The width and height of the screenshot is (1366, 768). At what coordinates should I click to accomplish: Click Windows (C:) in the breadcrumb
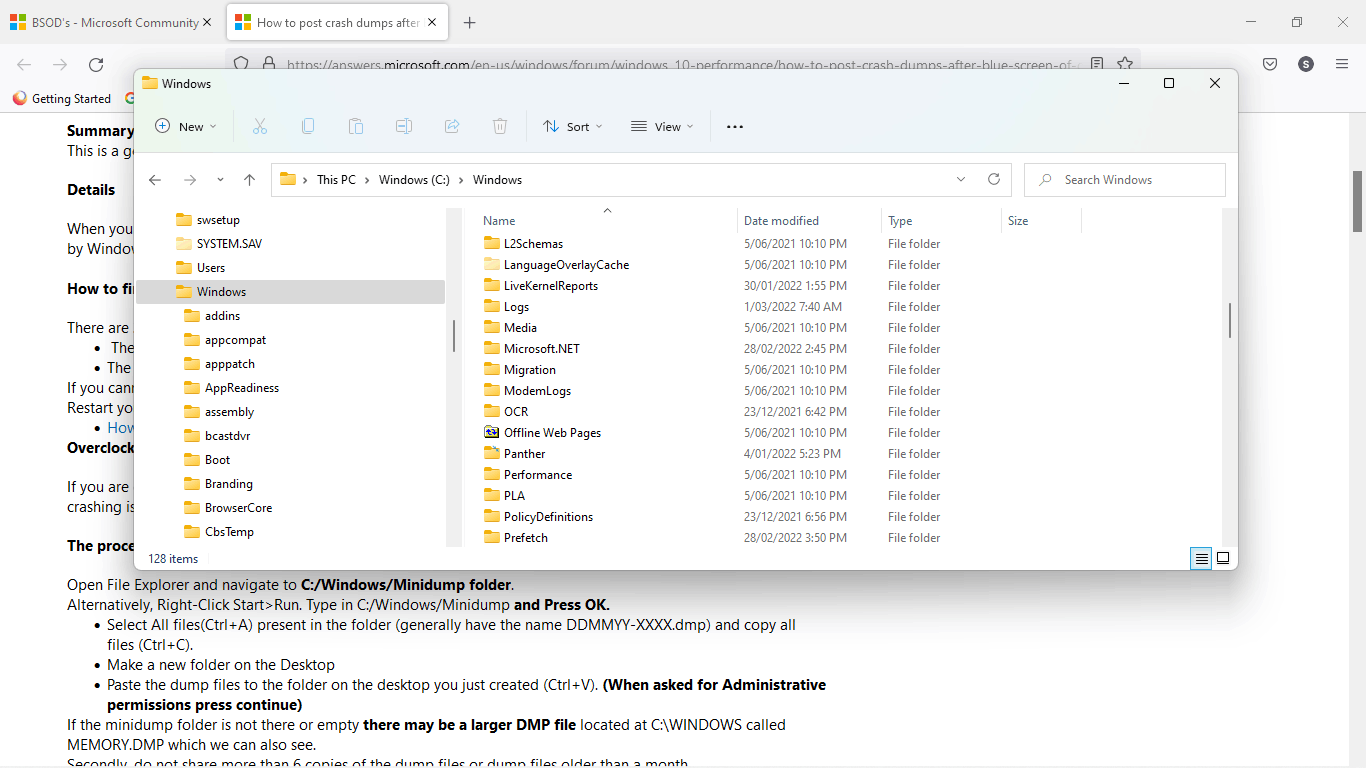[414, 180]
